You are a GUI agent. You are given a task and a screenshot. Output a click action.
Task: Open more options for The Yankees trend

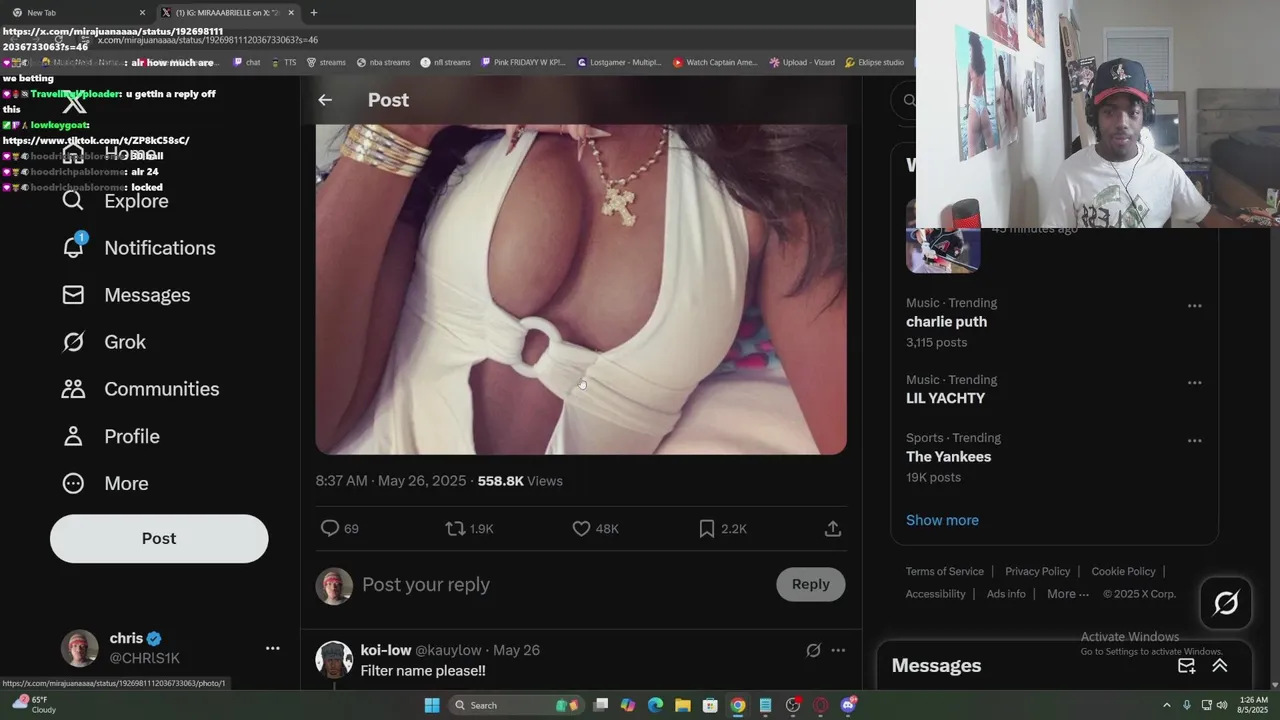pos(1194,441)
